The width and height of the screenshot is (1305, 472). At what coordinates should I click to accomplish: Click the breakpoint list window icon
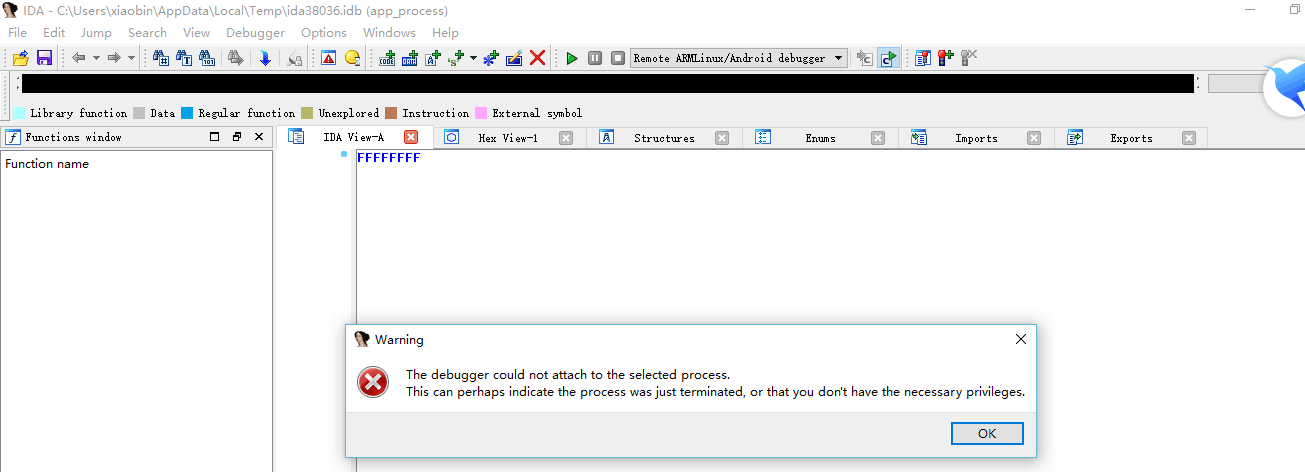click(x=922, y=58)
